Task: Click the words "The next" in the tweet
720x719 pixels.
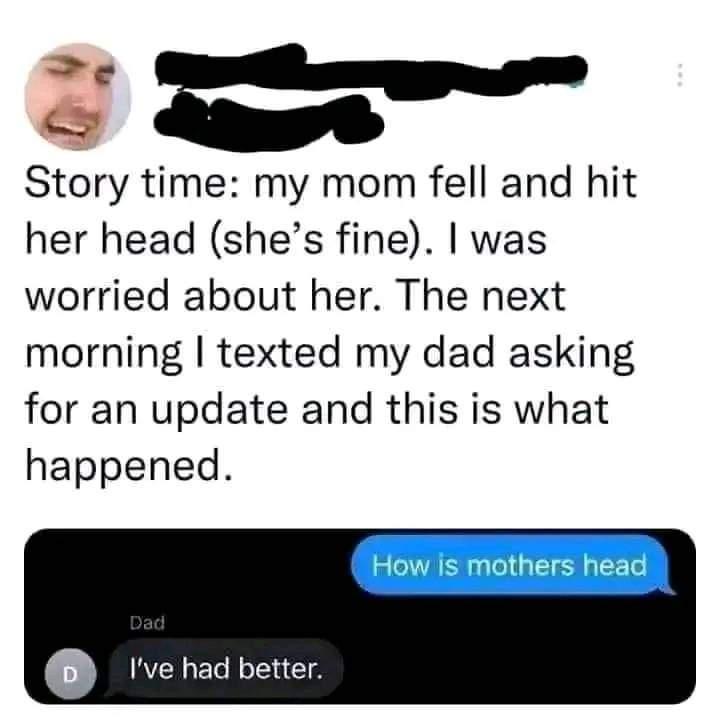Action: click(x=484, y=297)
